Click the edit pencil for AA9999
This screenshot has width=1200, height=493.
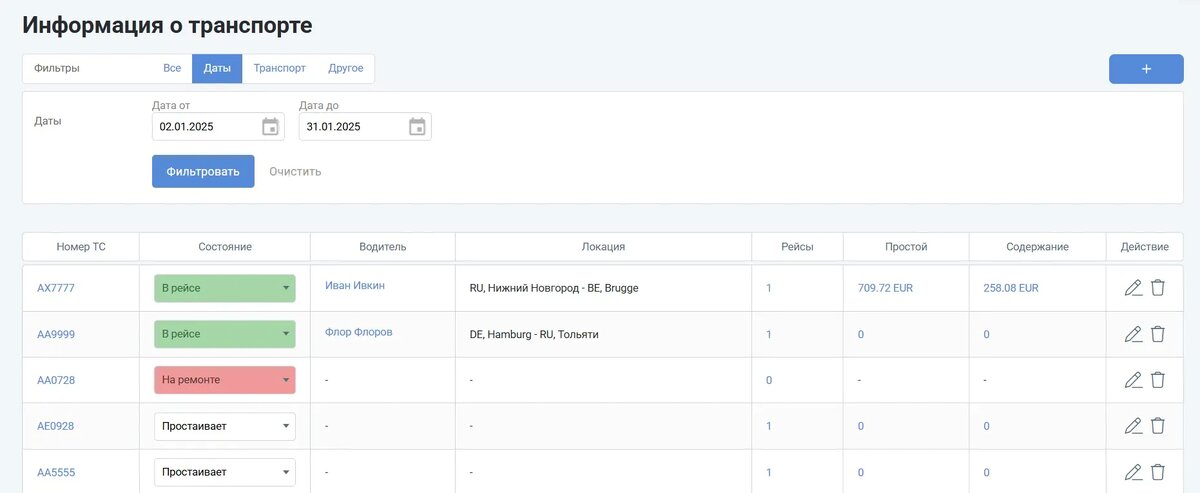[x=1133, y=334]
